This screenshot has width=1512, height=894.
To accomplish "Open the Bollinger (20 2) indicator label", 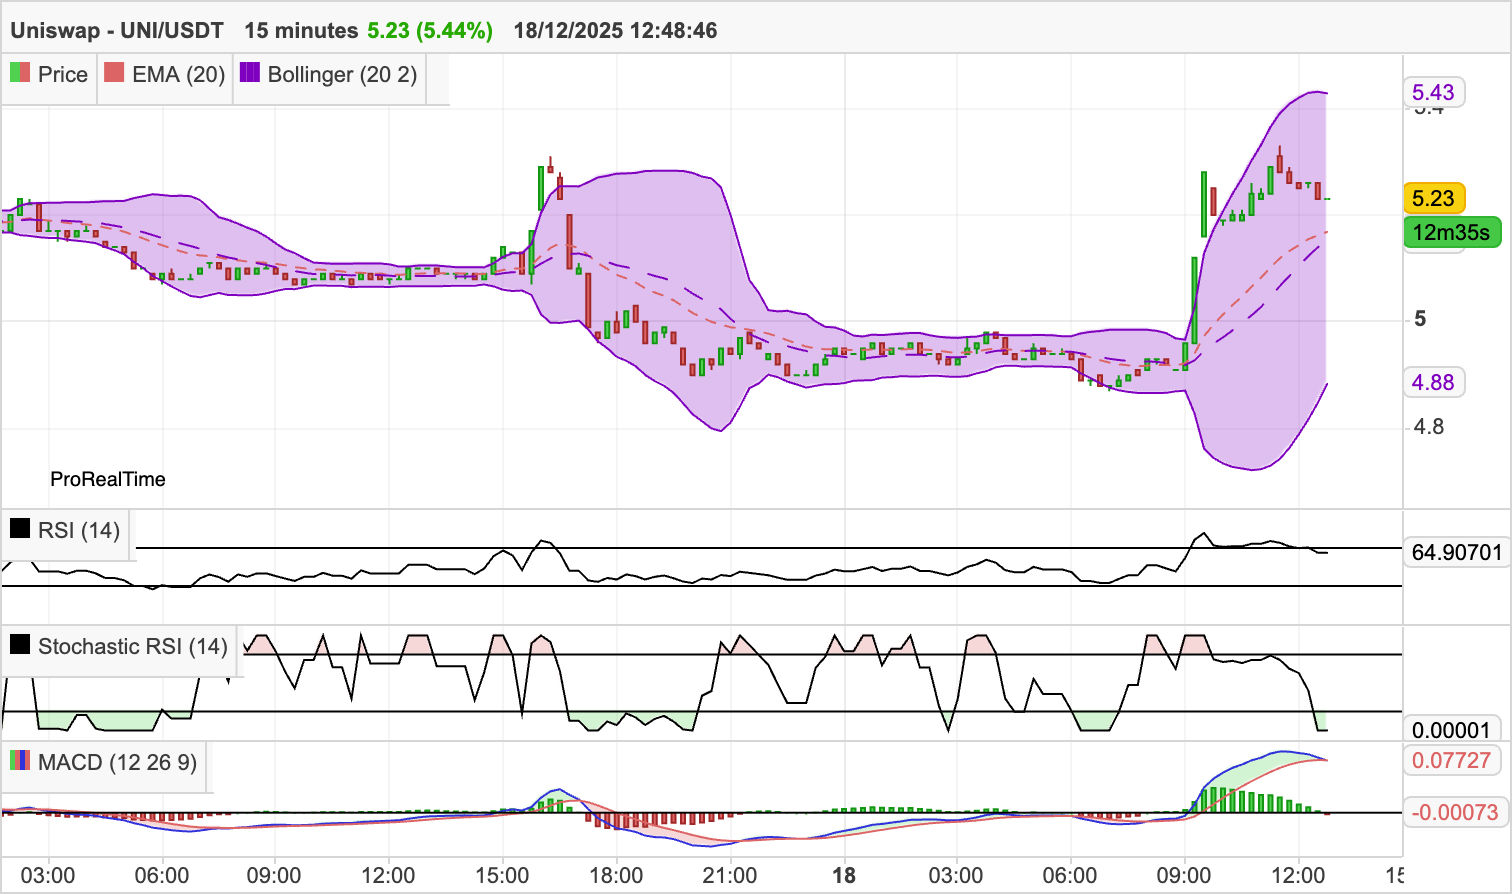I will 342,74.
